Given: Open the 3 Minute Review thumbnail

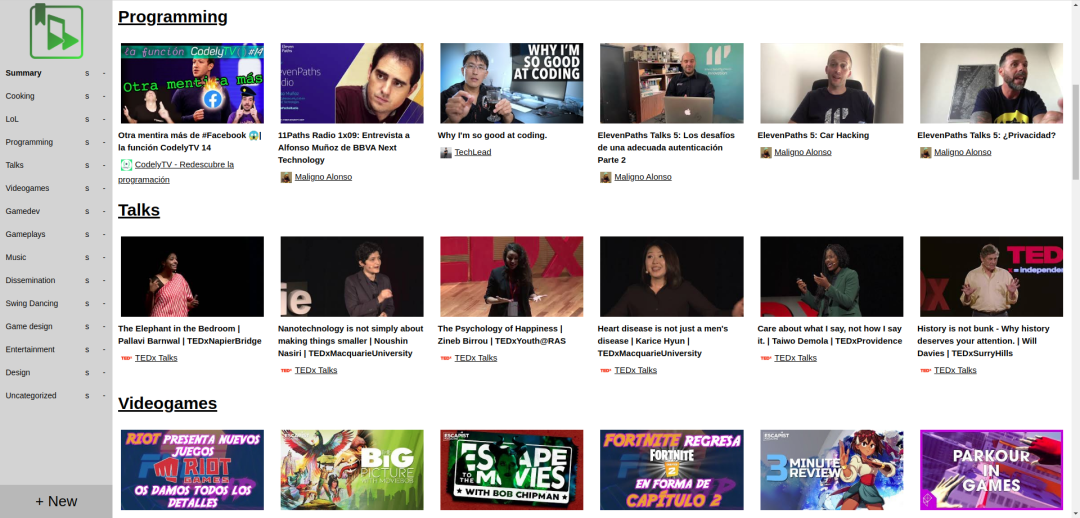Looking at the screenshot, I should (831, 470).
